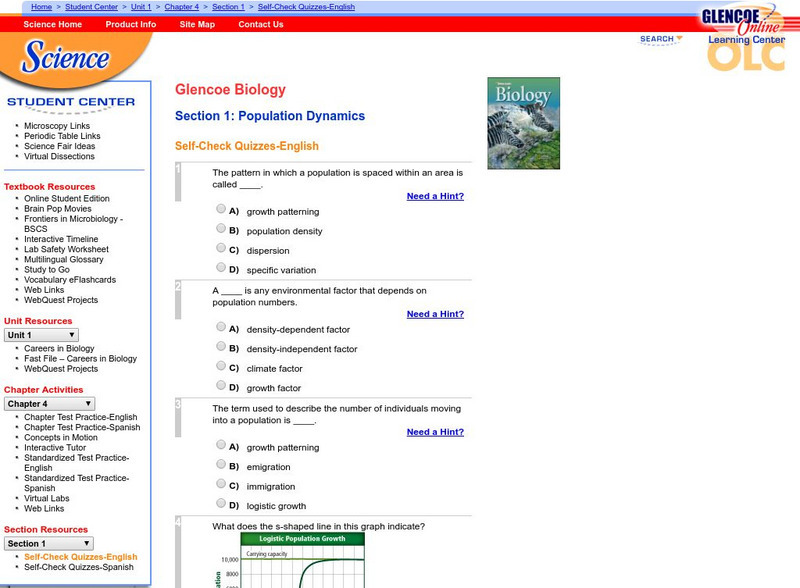Open Lab Safety Worksheet
The width and height of the screenshot is (800, 588).
[66, 249]
